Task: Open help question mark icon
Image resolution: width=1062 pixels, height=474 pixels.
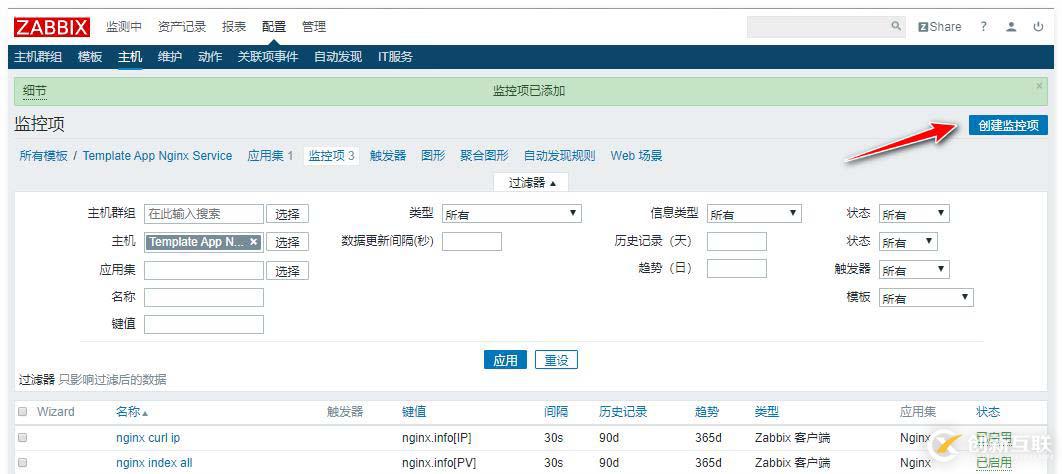Action: click(983, 27)
